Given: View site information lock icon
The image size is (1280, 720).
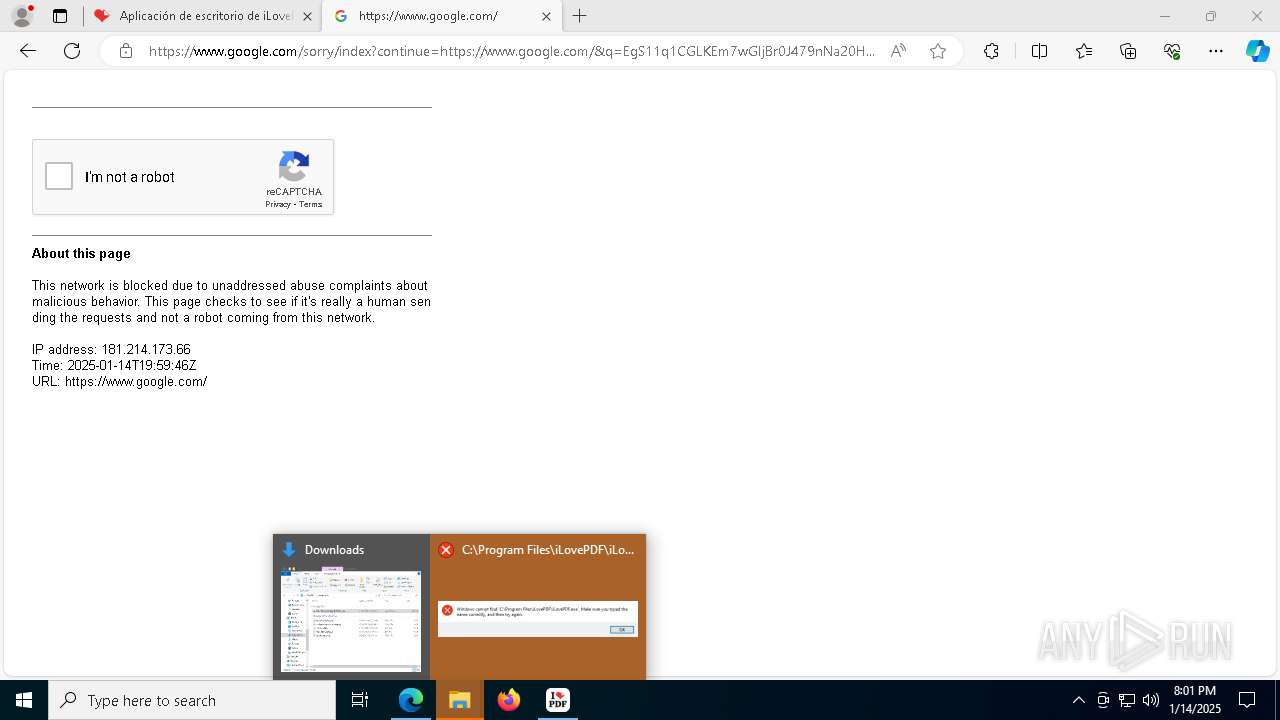Looking at the screenshot, I should tap(126, 51).
